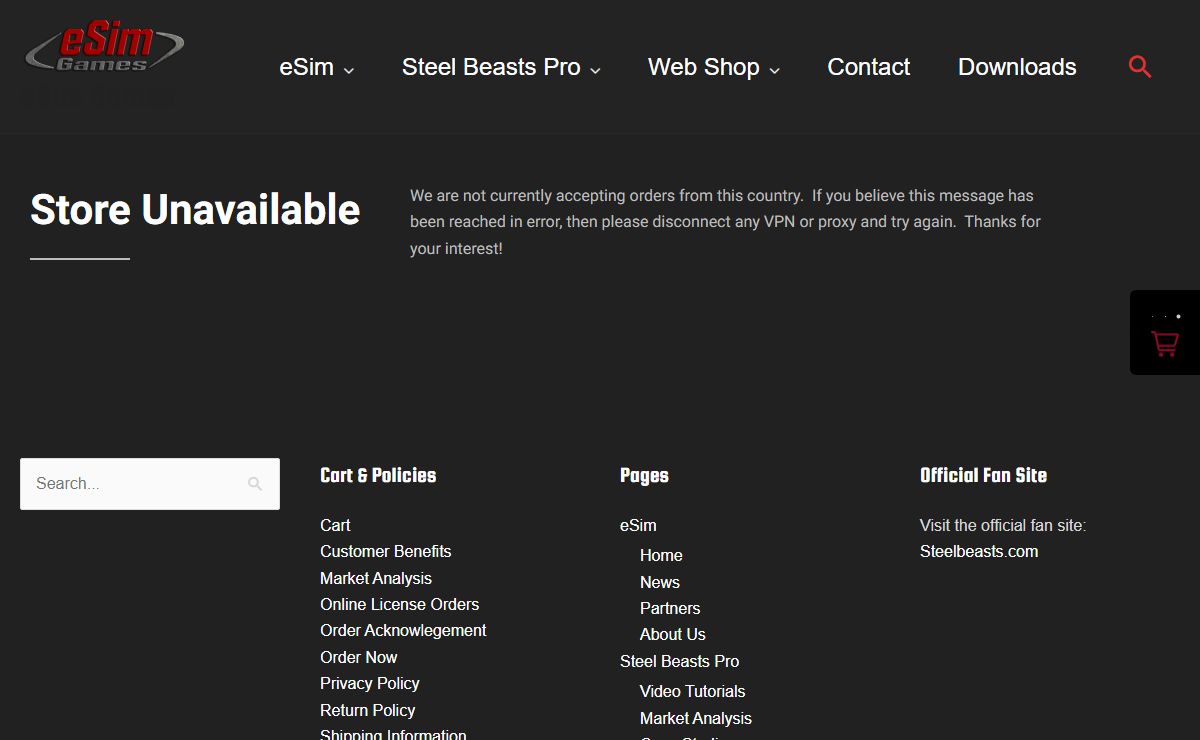Viewport: 1200px width, 740px height.
Task: Click the magnifier icon in footer search
Action: tap(255, 484)
